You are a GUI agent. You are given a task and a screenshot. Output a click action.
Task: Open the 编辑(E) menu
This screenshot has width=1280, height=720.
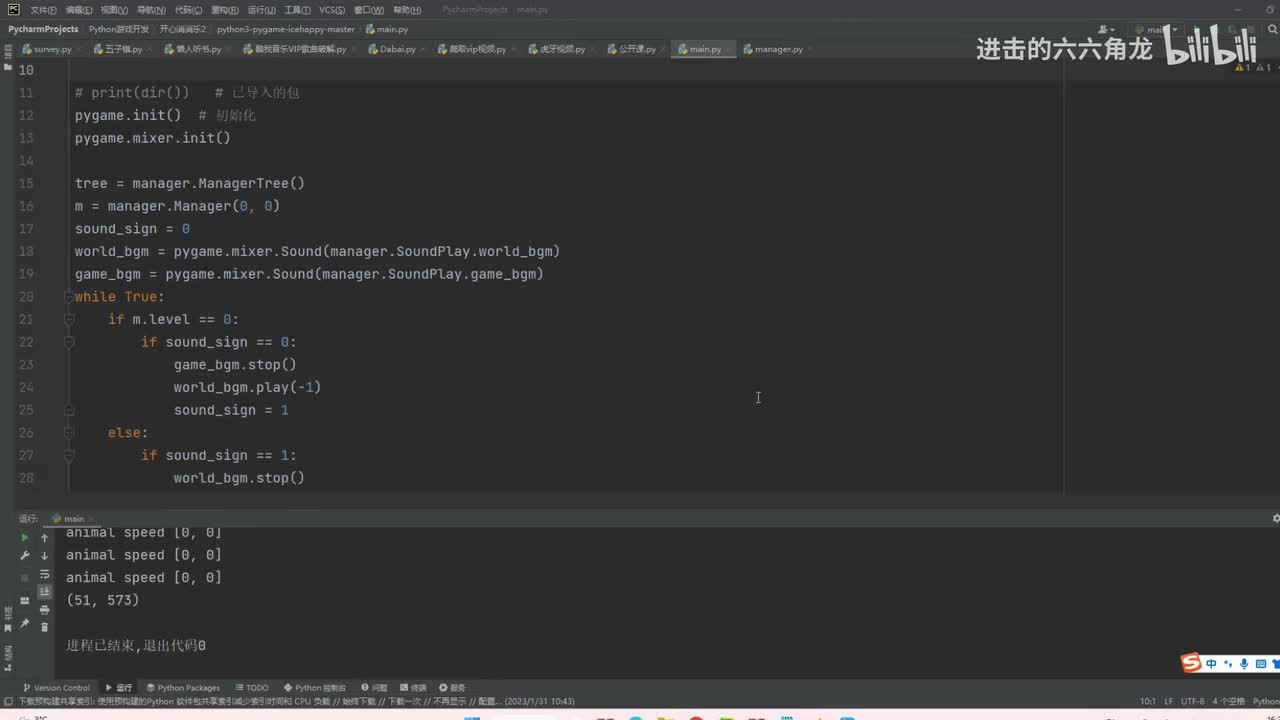point(79,10)
